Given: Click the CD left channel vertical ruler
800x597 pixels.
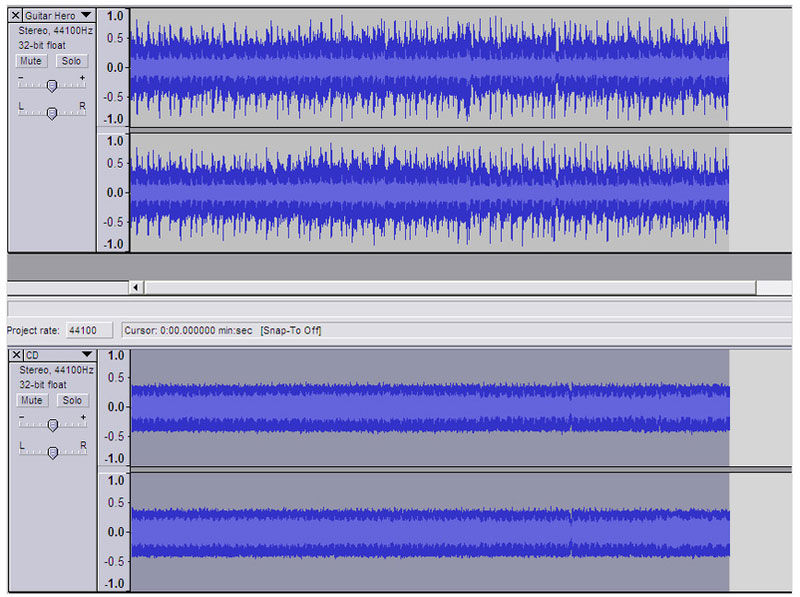Looking at the screenshot, I should (x=114, y=407).
